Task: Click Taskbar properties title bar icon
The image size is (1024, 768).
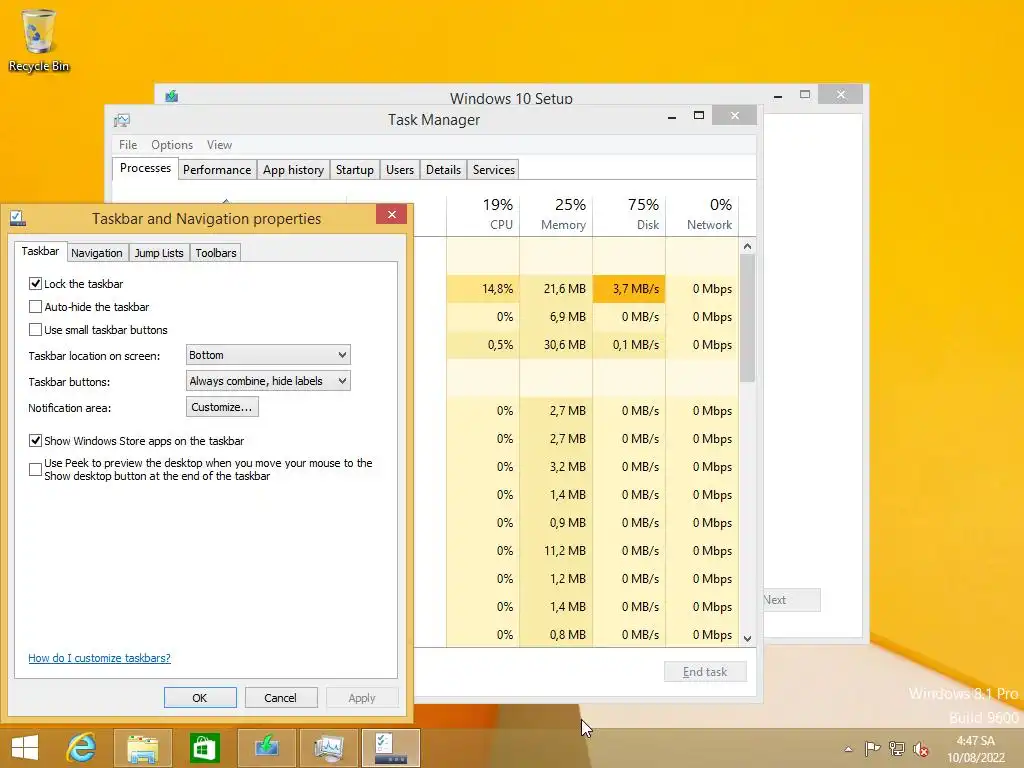Action: 18,218
